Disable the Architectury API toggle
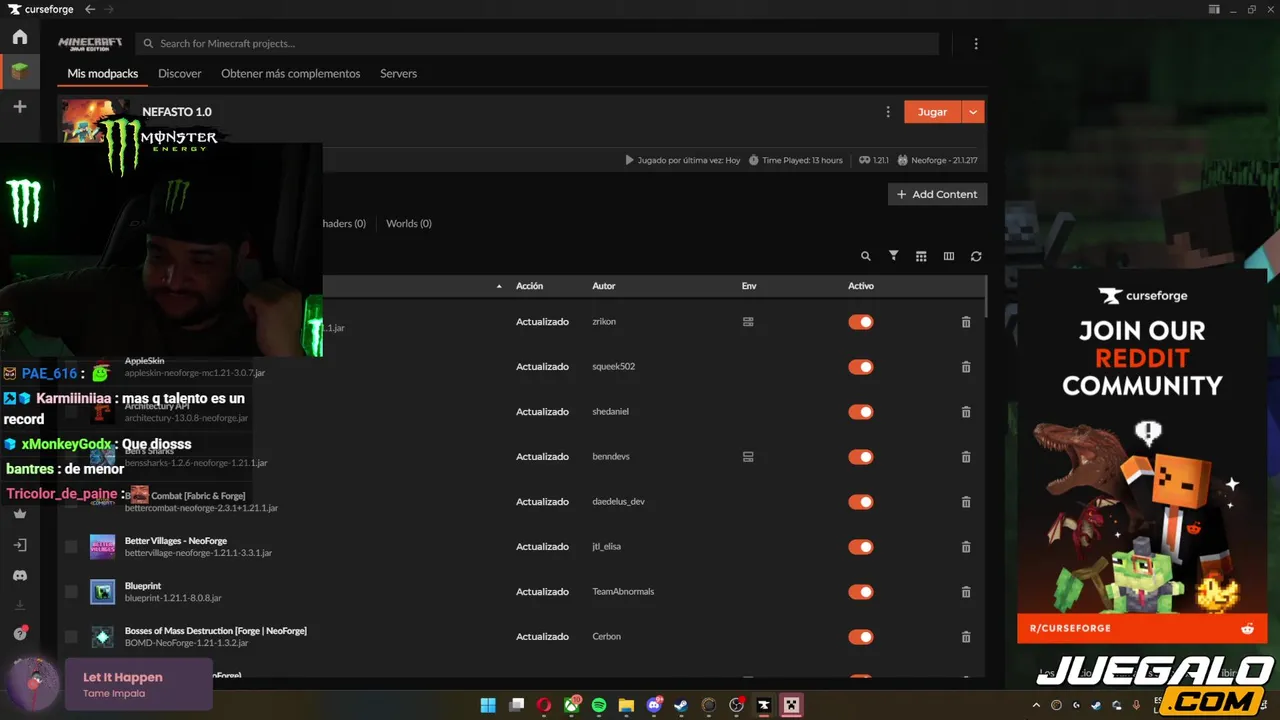Viewport: 1280px width, 720px height. (861, 412)
